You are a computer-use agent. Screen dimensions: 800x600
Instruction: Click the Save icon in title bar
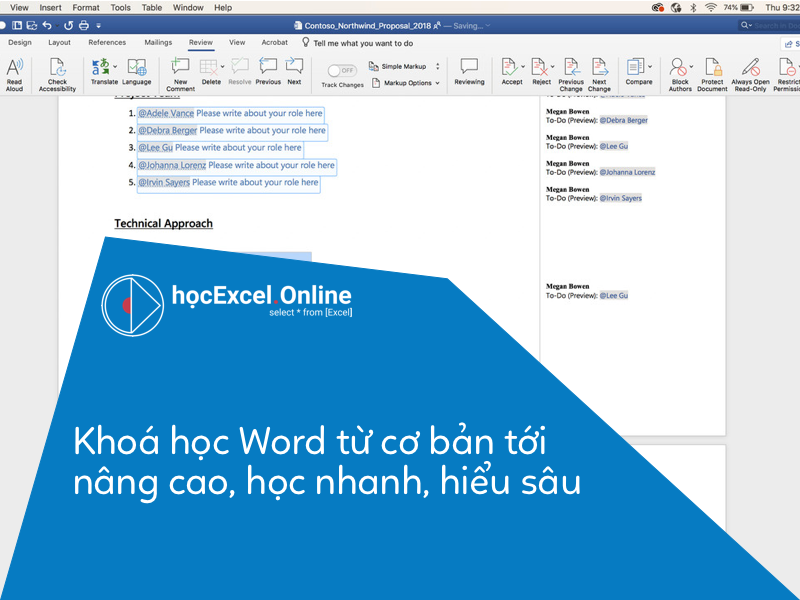pos(32,25)
